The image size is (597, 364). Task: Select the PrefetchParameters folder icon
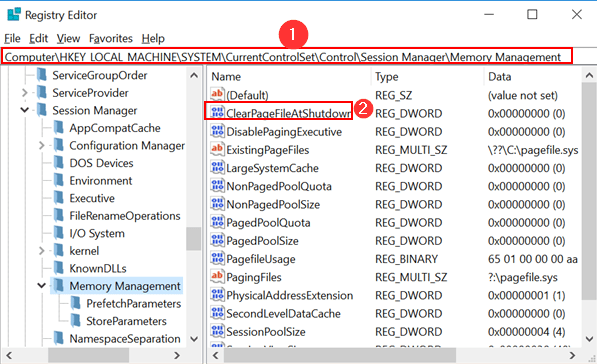coord(75,303)
